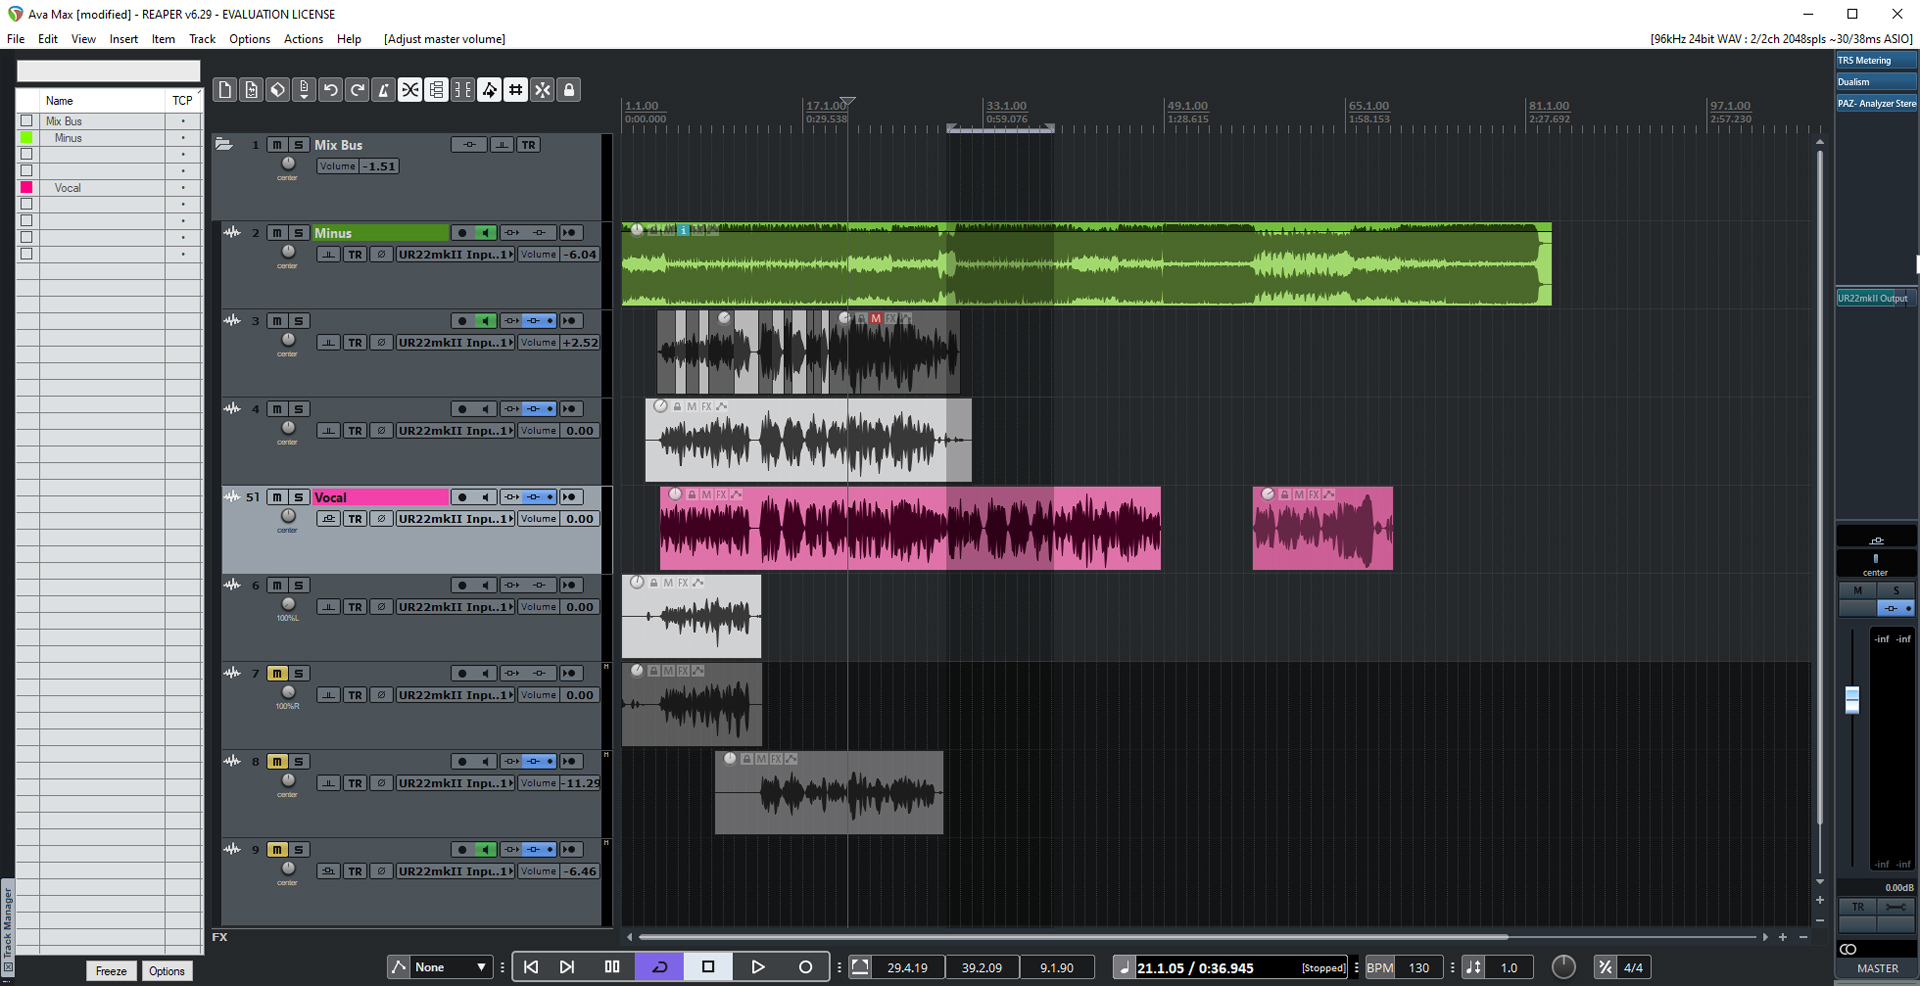Viewport: 1920px width, 986px height.
Task: Open the TRS Metering plugin slot
Action: coord(1876,60)
